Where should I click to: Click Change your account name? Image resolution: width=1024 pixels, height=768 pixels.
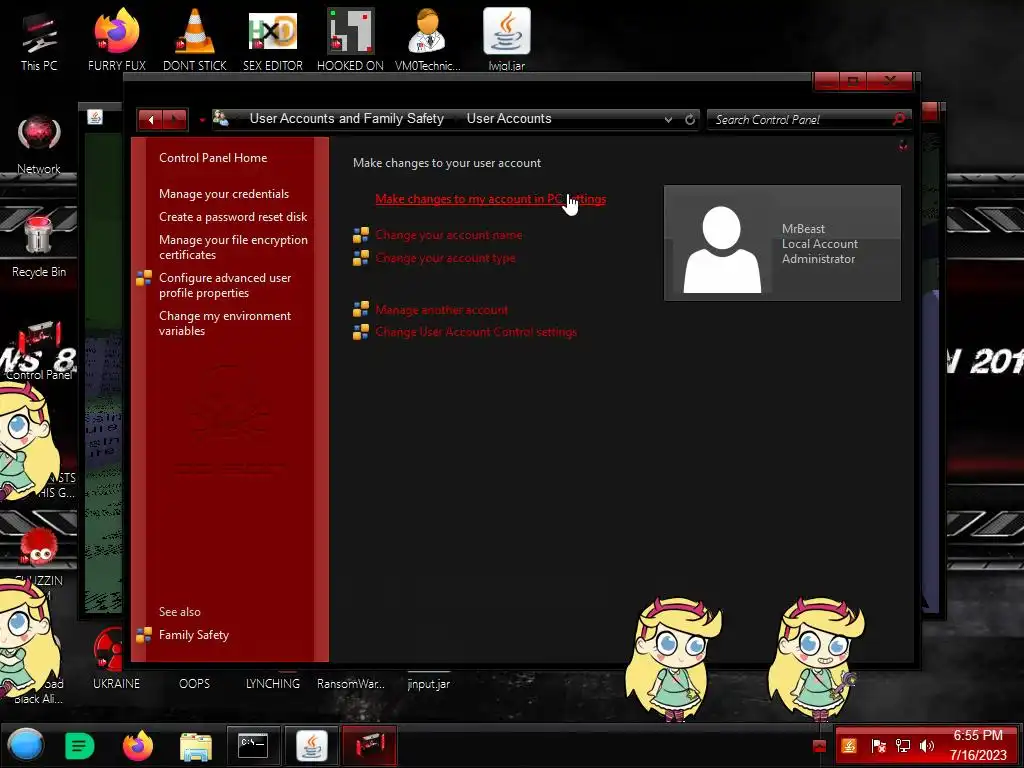click(448, 234)
